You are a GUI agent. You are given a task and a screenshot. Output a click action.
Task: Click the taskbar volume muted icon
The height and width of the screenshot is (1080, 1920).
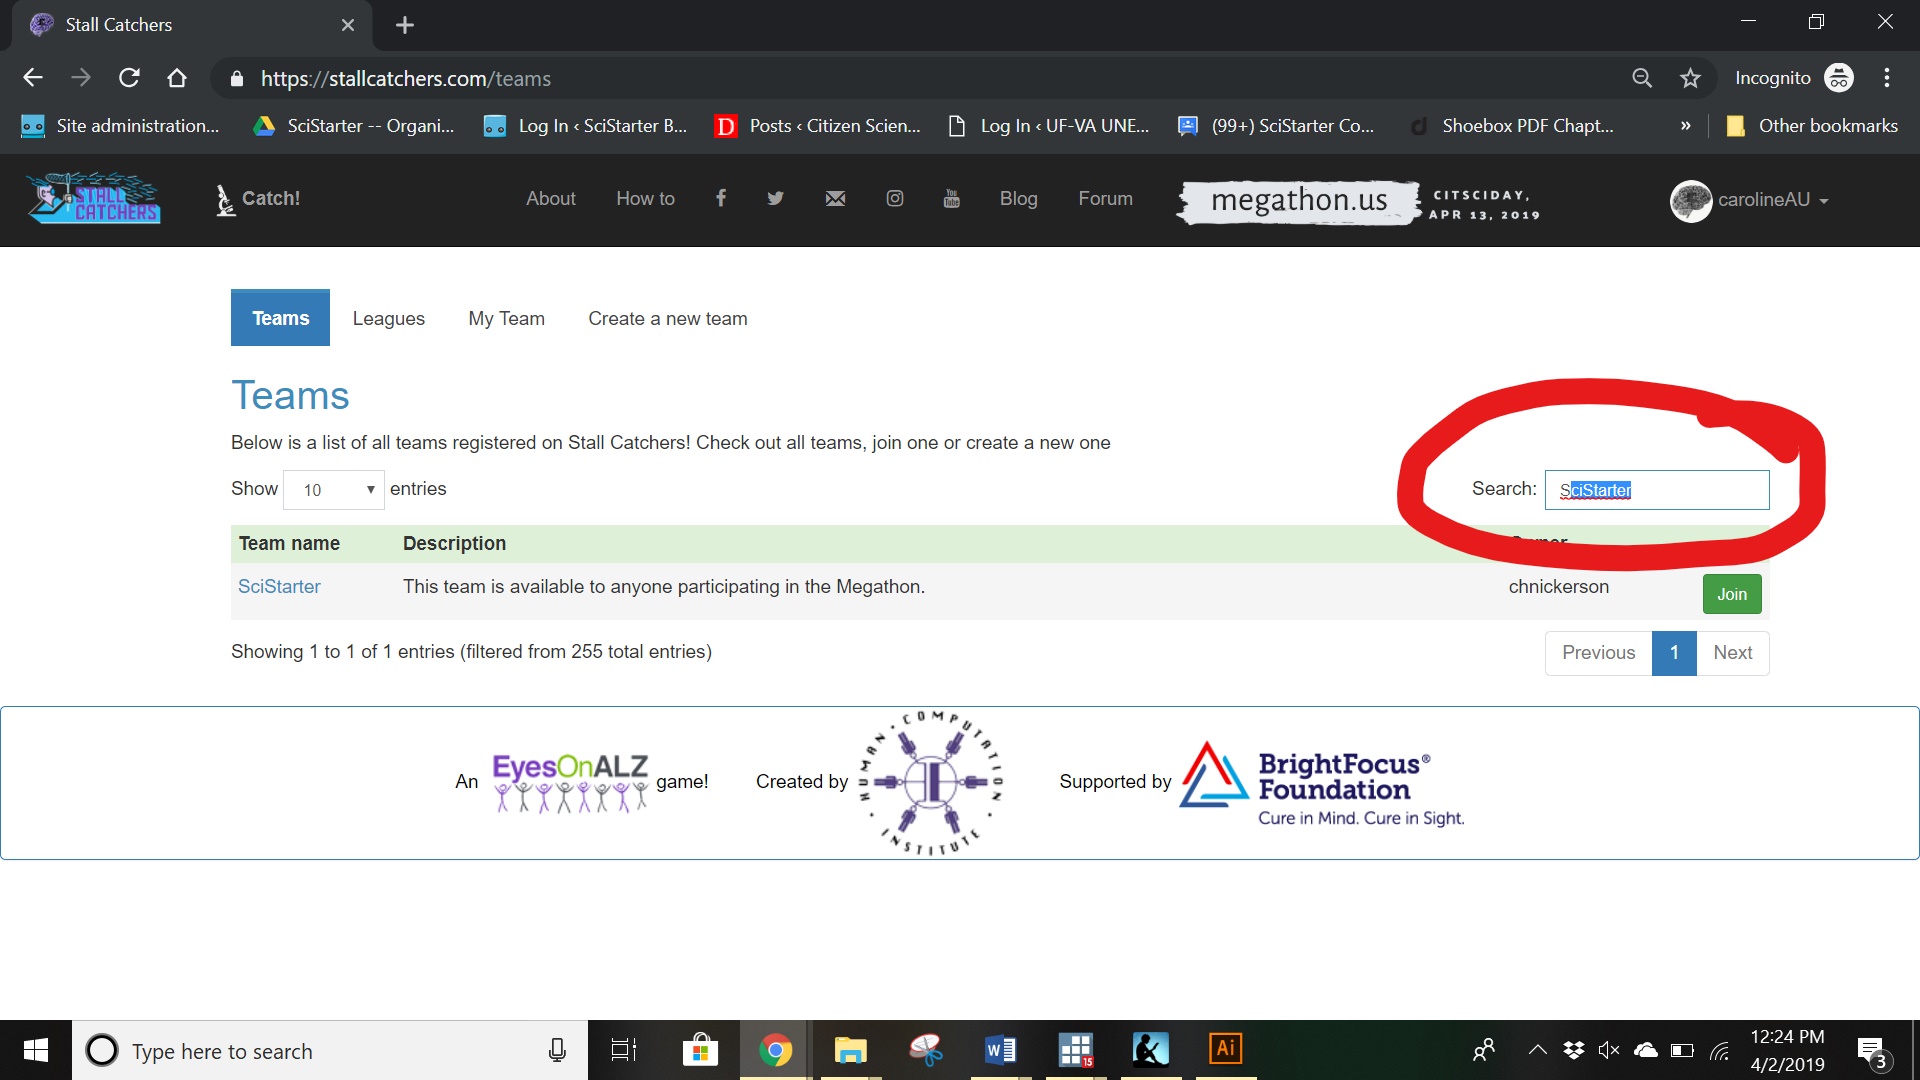(1608, 1050)
